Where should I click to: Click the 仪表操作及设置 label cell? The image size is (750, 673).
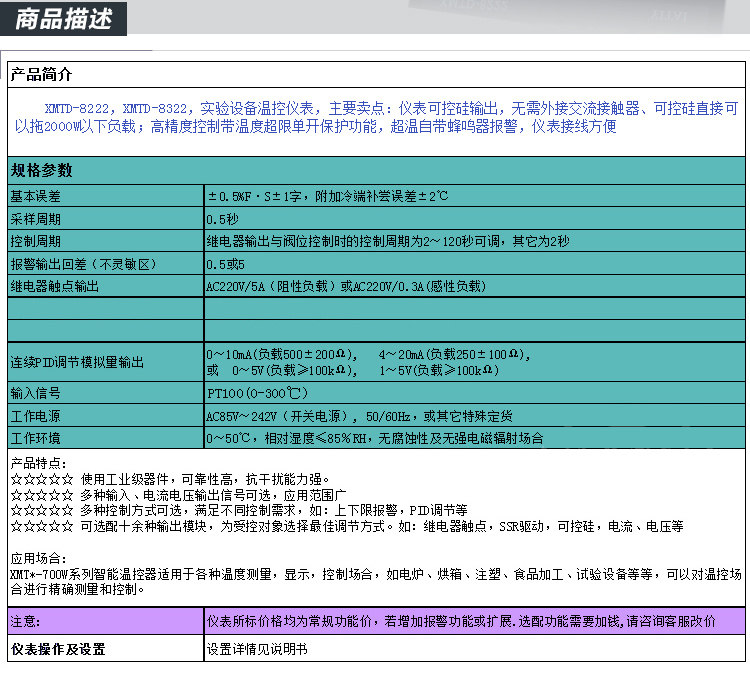pyautogui.click(x=106, y=649)
